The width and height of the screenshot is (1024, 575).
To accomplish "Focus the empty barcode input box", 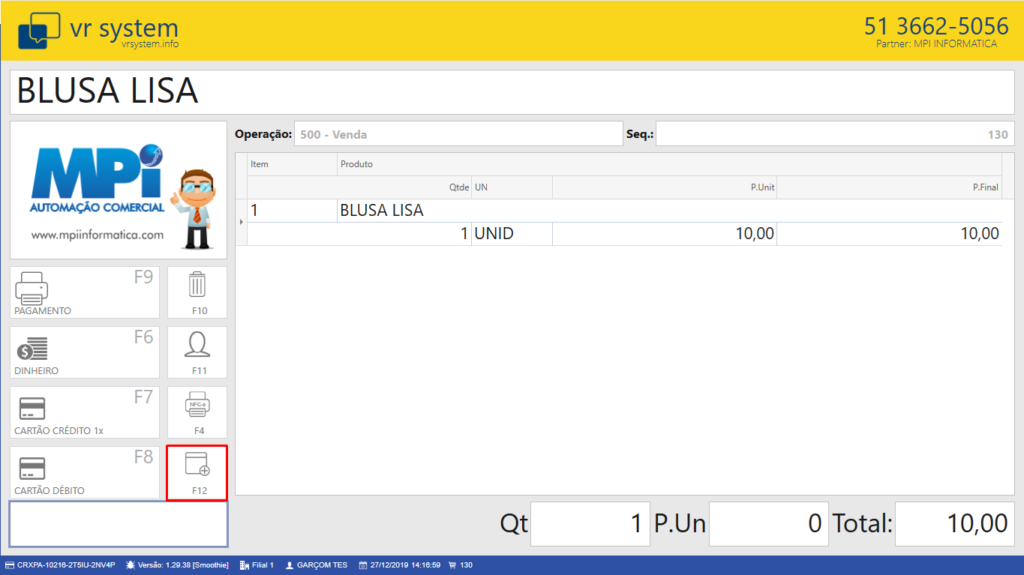I will (x=119, y=524).
